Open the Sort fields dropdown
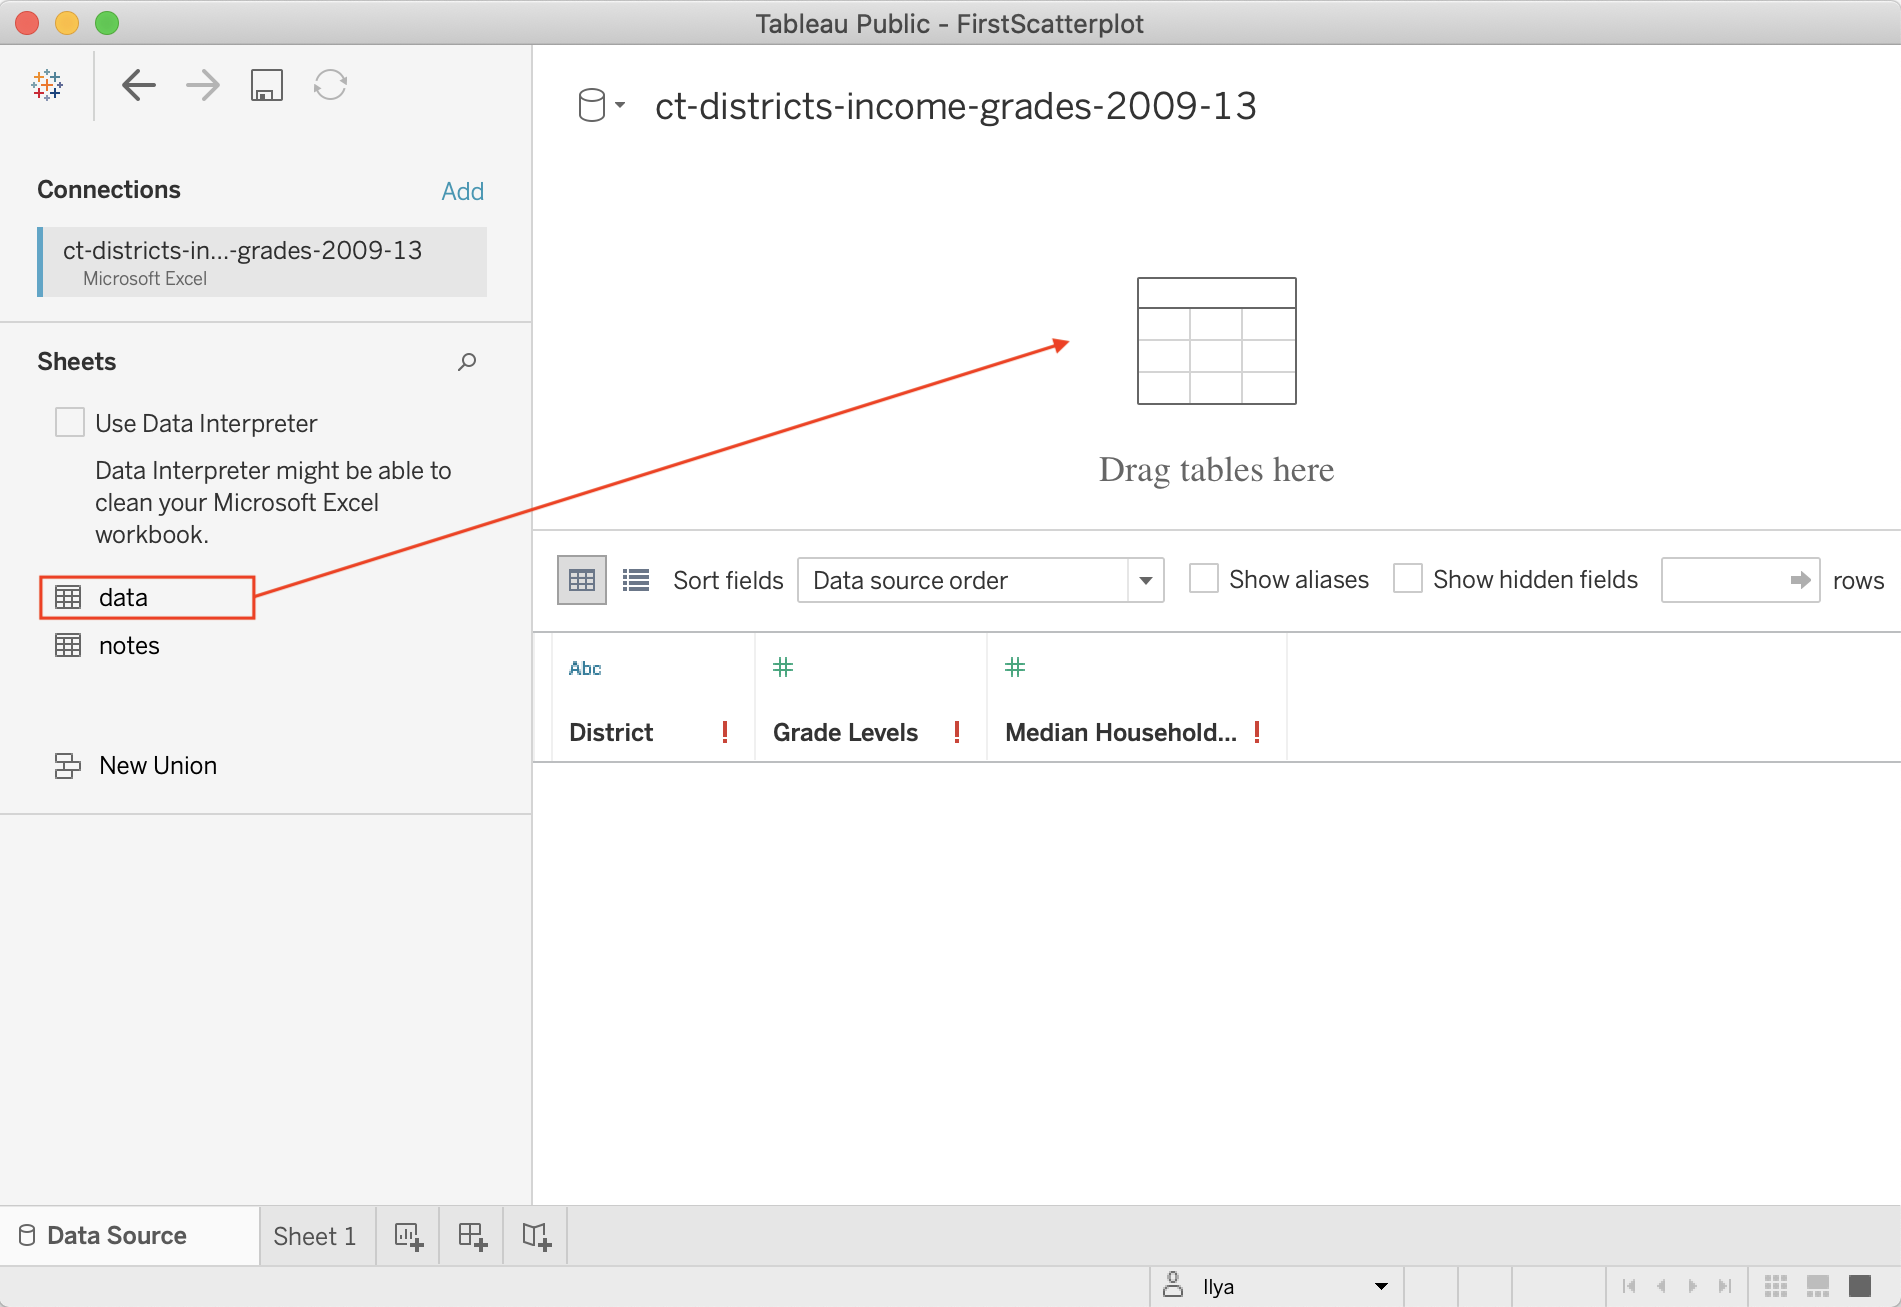The image size is (1901, 1307). click(980, 580)
